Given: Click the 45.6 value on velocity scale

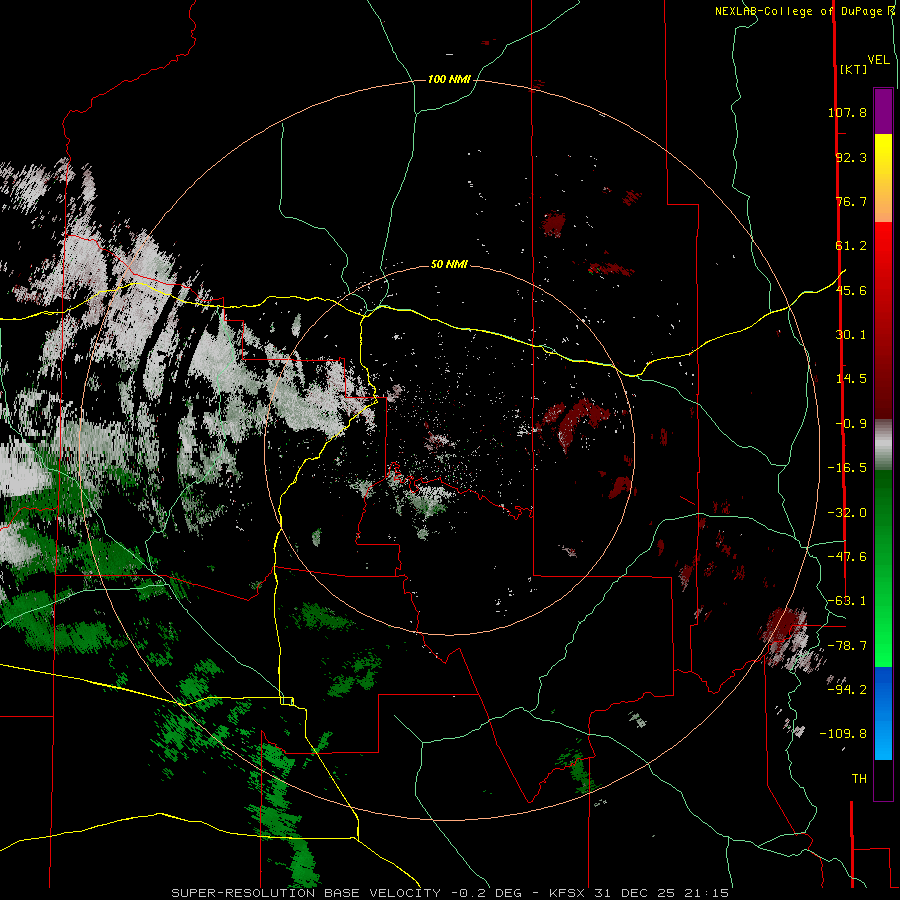Looking at the screenshot, I should [x=851, y=290].
